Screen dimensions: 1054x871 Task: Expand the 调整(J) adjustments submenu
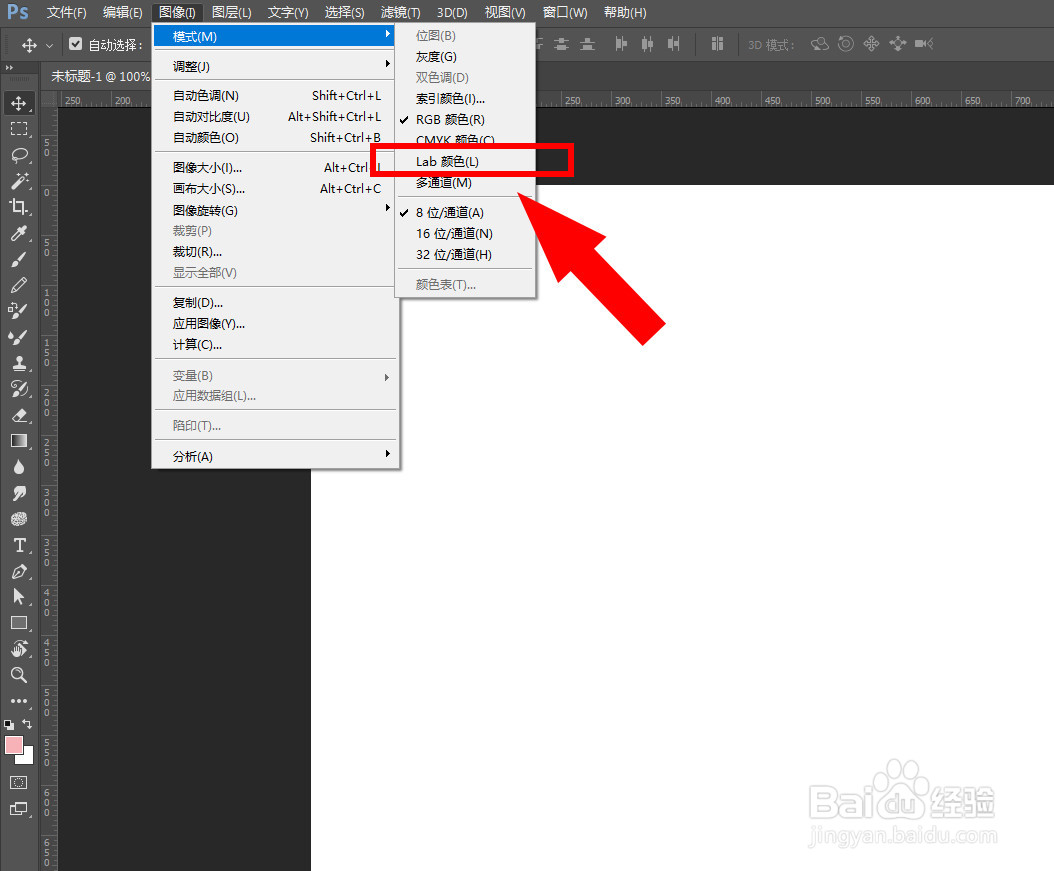pos(275,67)
